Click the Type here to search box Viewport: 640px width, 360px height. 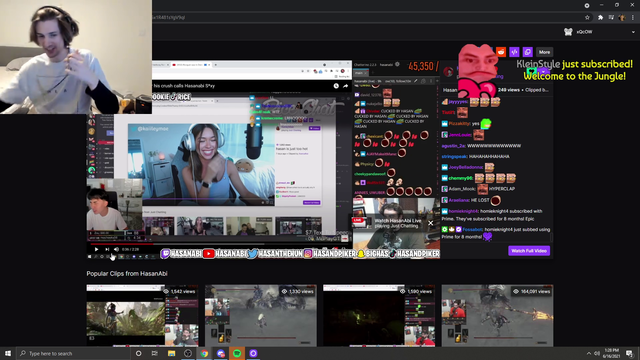click(73, 353)
